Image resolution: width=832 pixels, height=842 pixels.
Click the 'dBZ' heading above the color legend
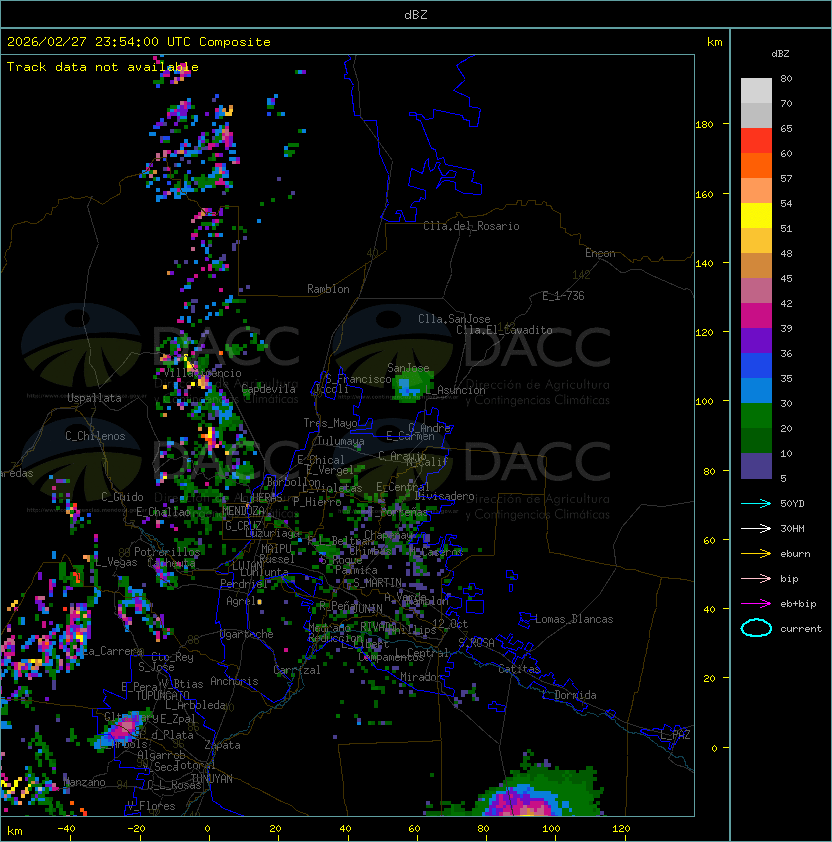click(x=780, y=54)
